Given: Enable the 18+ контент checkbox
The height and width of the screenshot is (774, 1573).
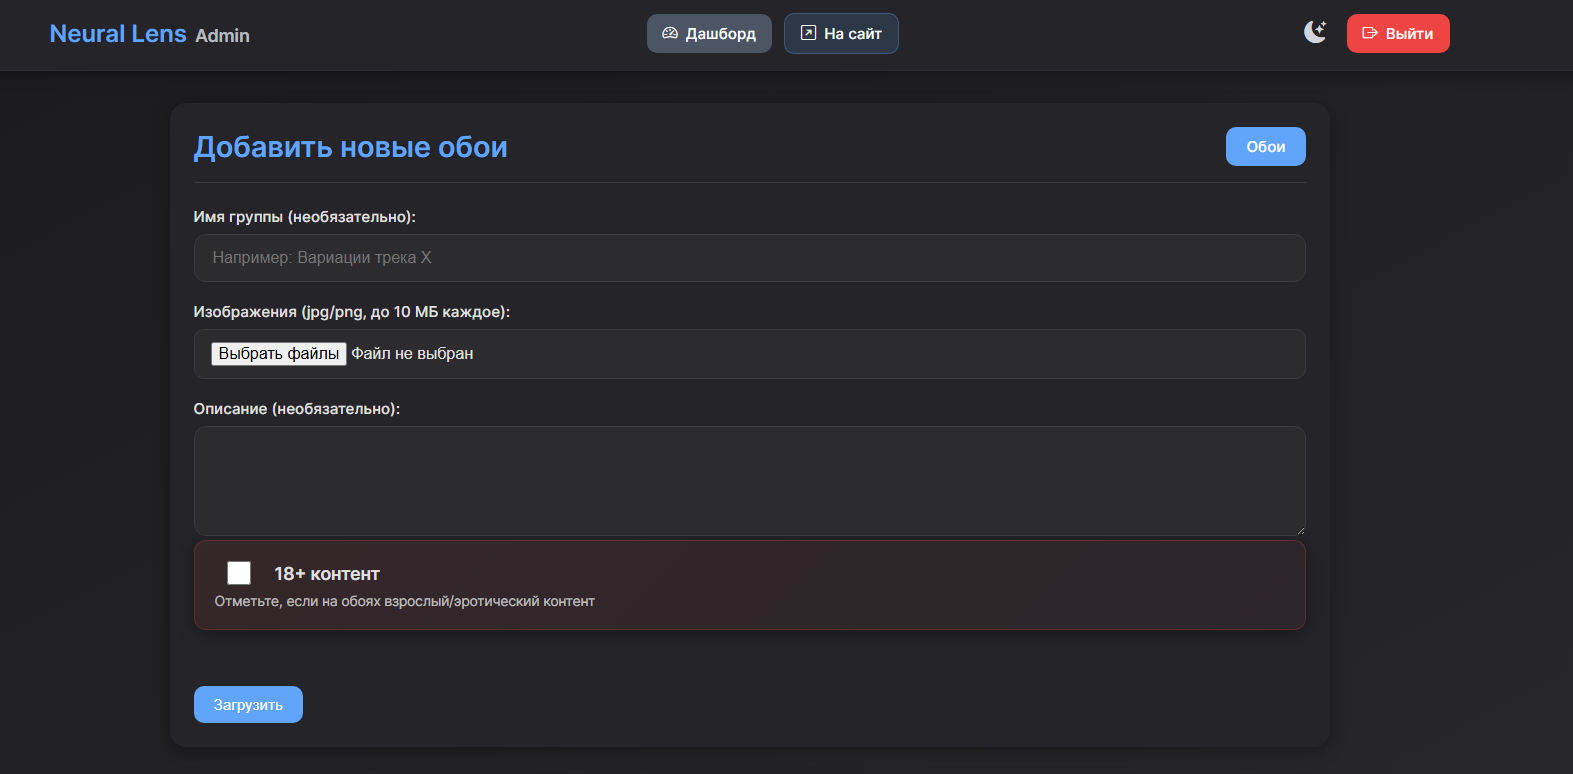Looking at the screenshot, I should tap(239, 573).
